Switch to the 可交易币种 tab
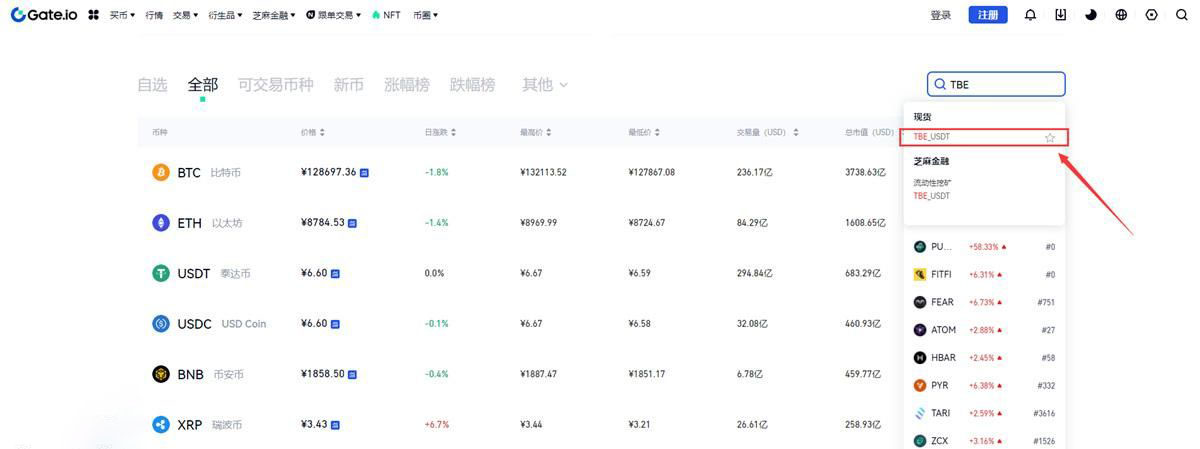 [276, 85]
